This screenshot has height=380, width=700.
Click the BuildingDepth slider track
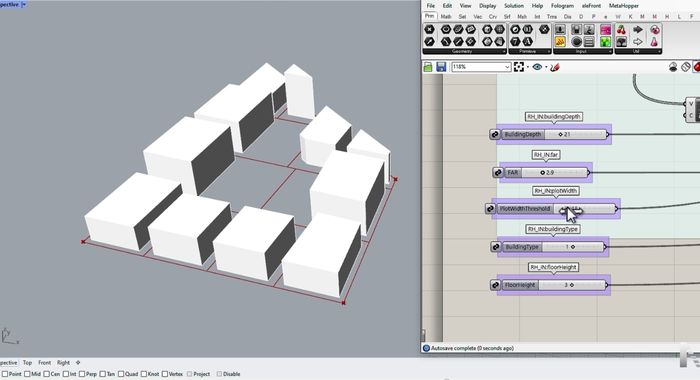coord(575,134)
